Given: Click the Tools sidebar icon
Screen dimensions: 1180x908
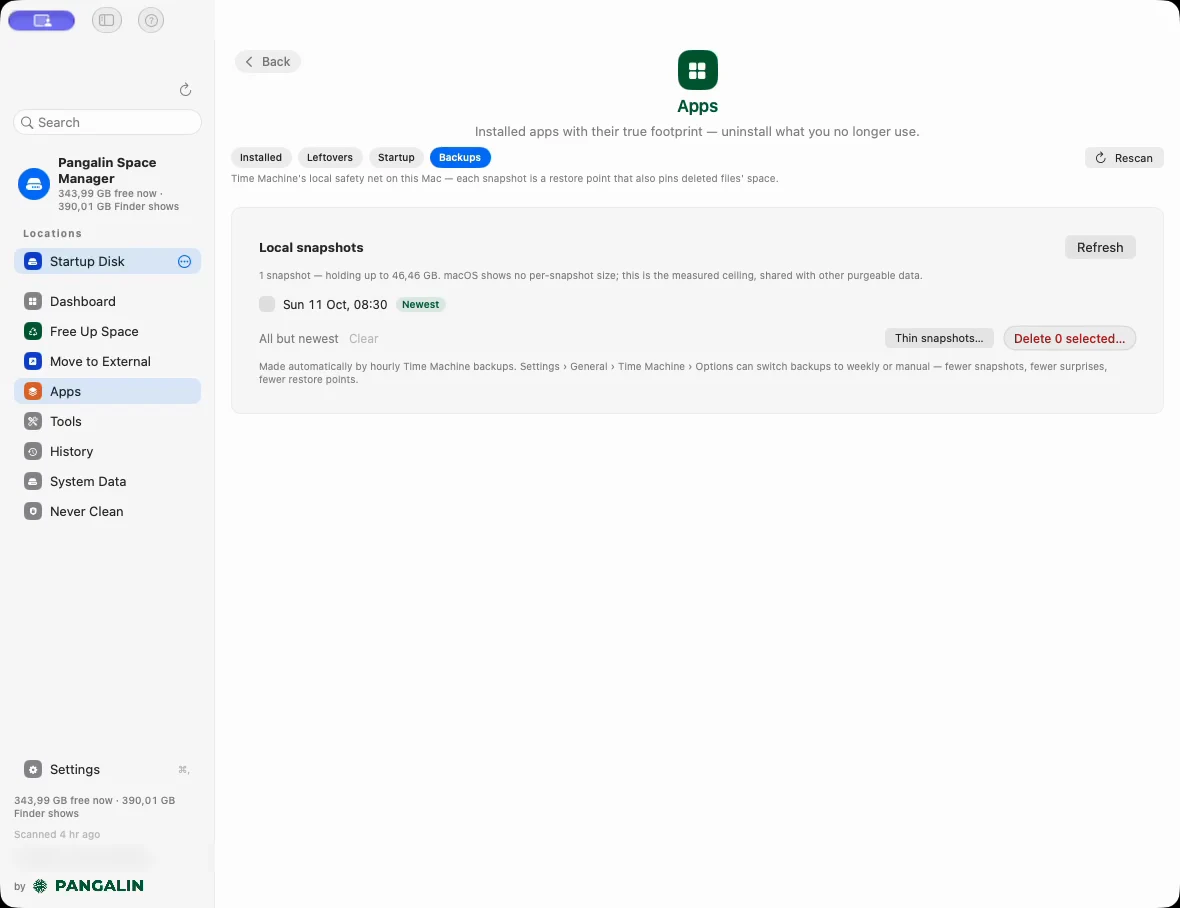Looking at the screenshot, I should 32,421.
